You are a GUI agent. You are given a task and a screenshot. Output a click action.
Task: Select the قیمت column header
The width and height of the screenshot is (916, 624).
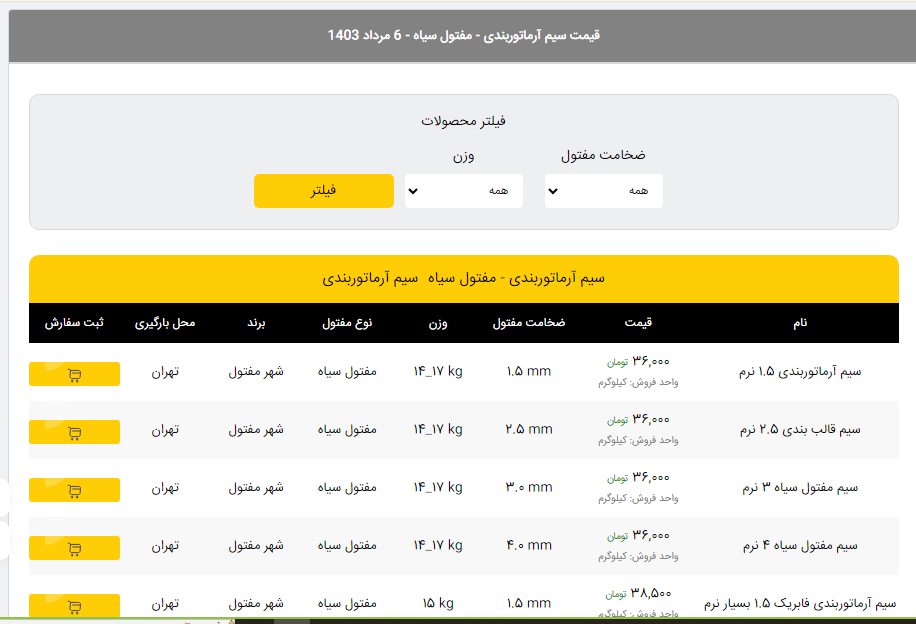pos(638,323)
